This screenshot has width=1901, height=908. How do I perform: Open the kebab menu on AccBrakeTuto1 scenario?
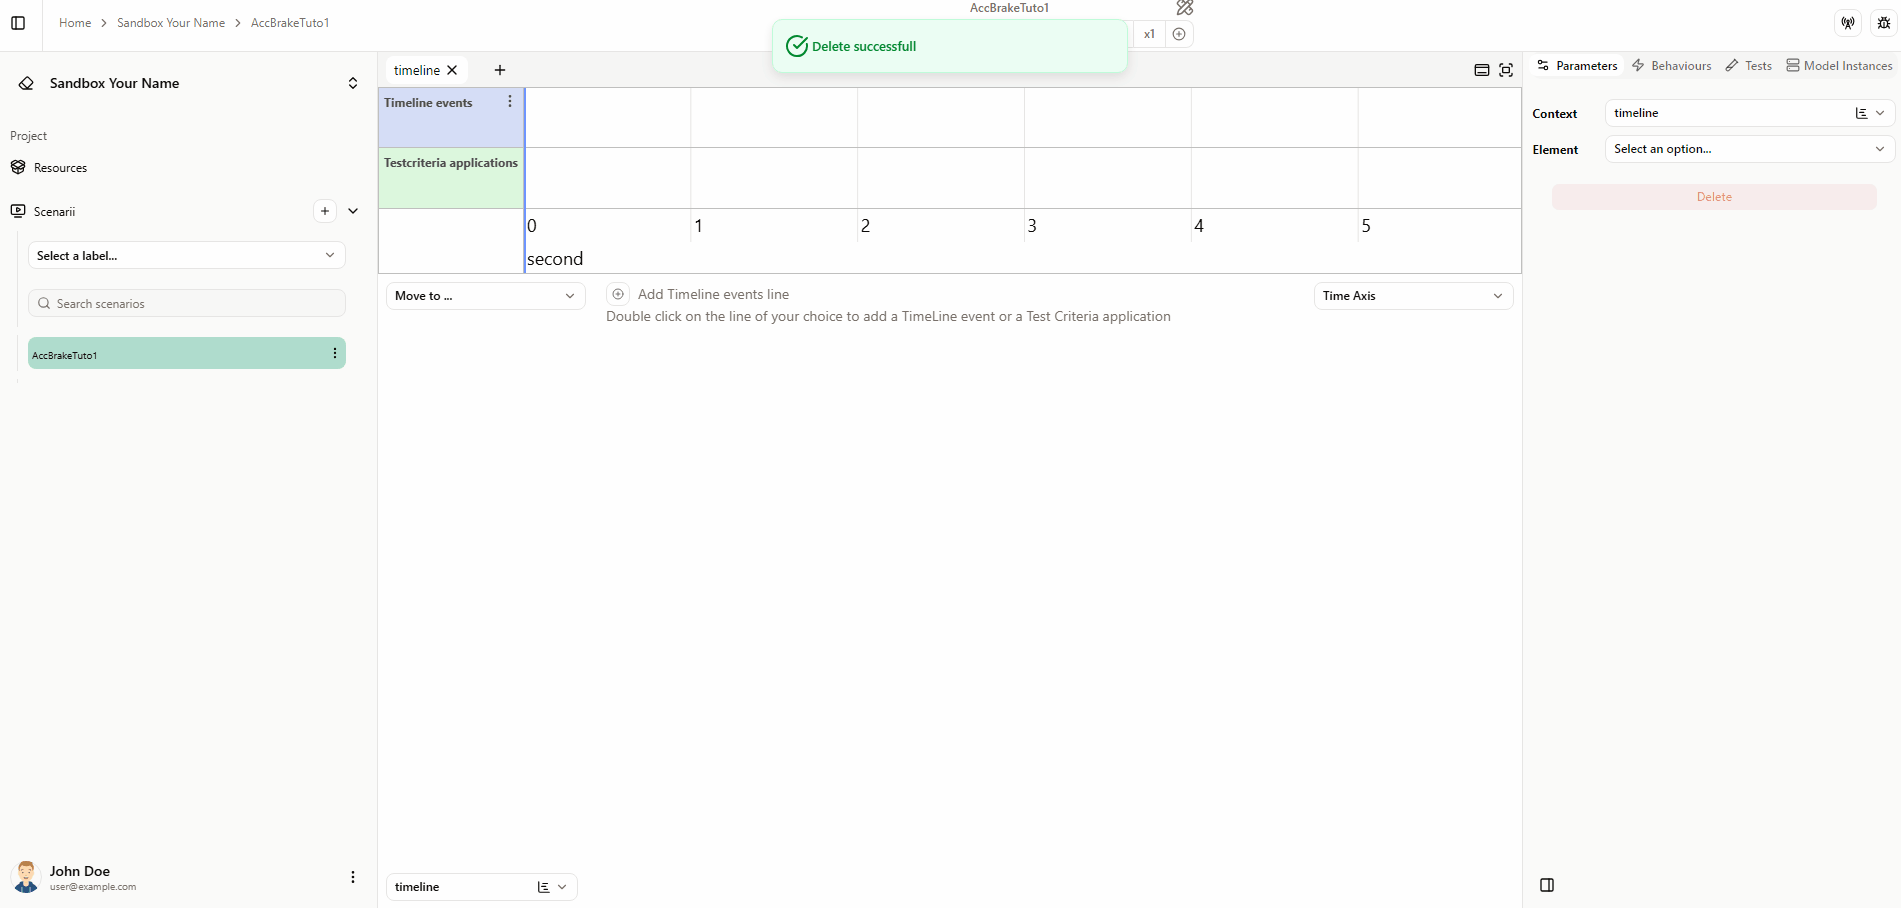pos(334,353)
